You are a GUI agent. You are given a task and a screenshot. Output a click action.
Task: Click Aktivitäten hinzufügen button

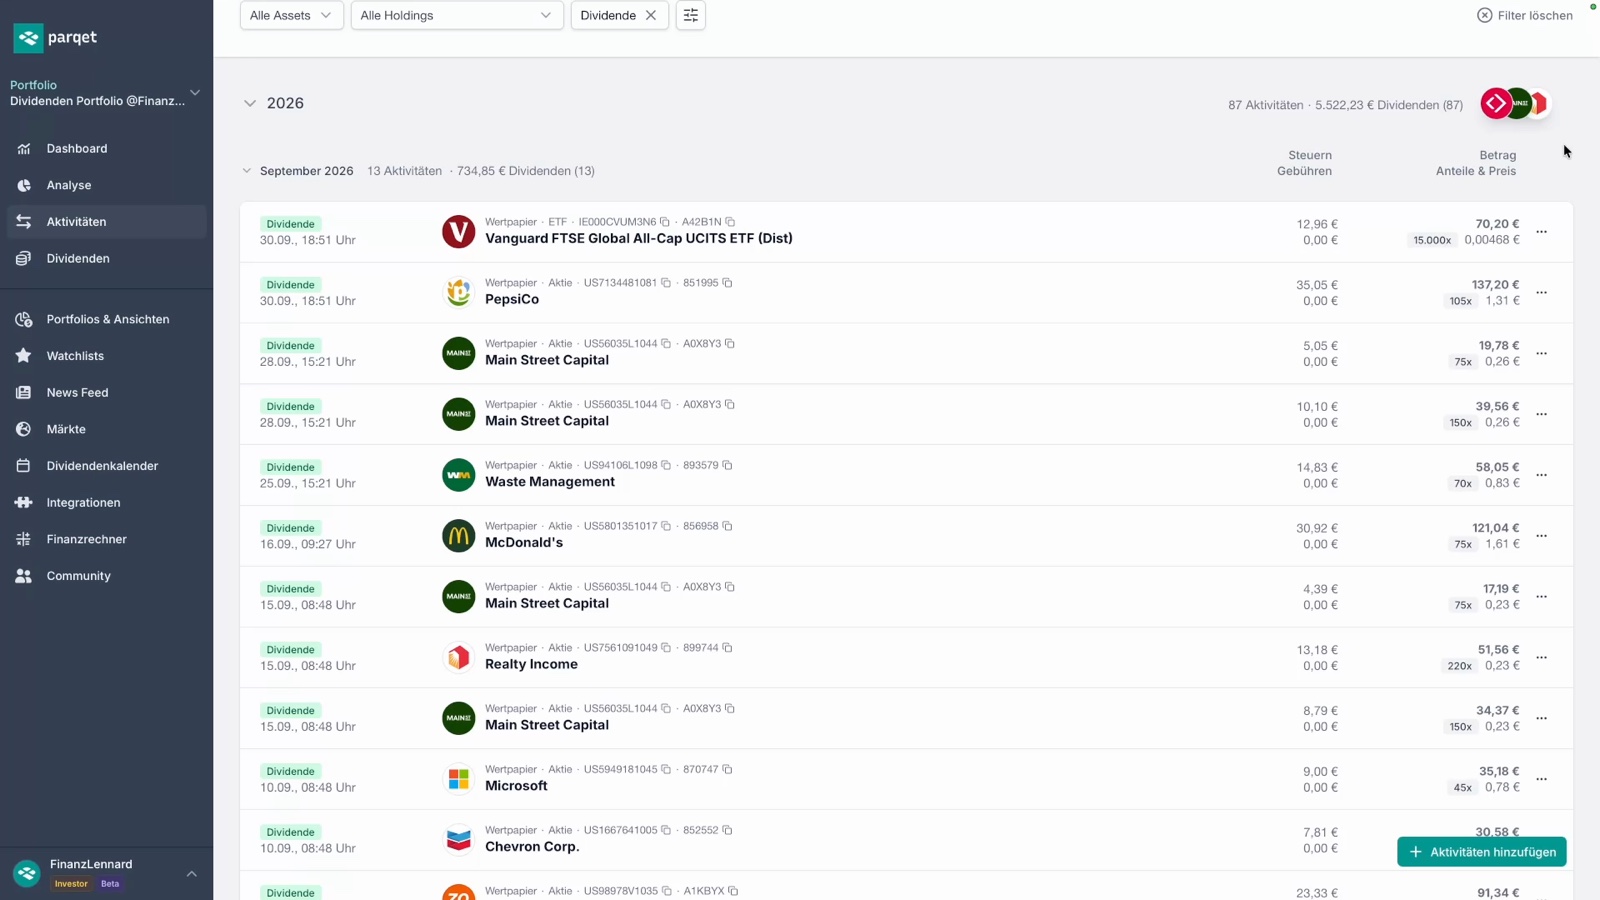1482,852
